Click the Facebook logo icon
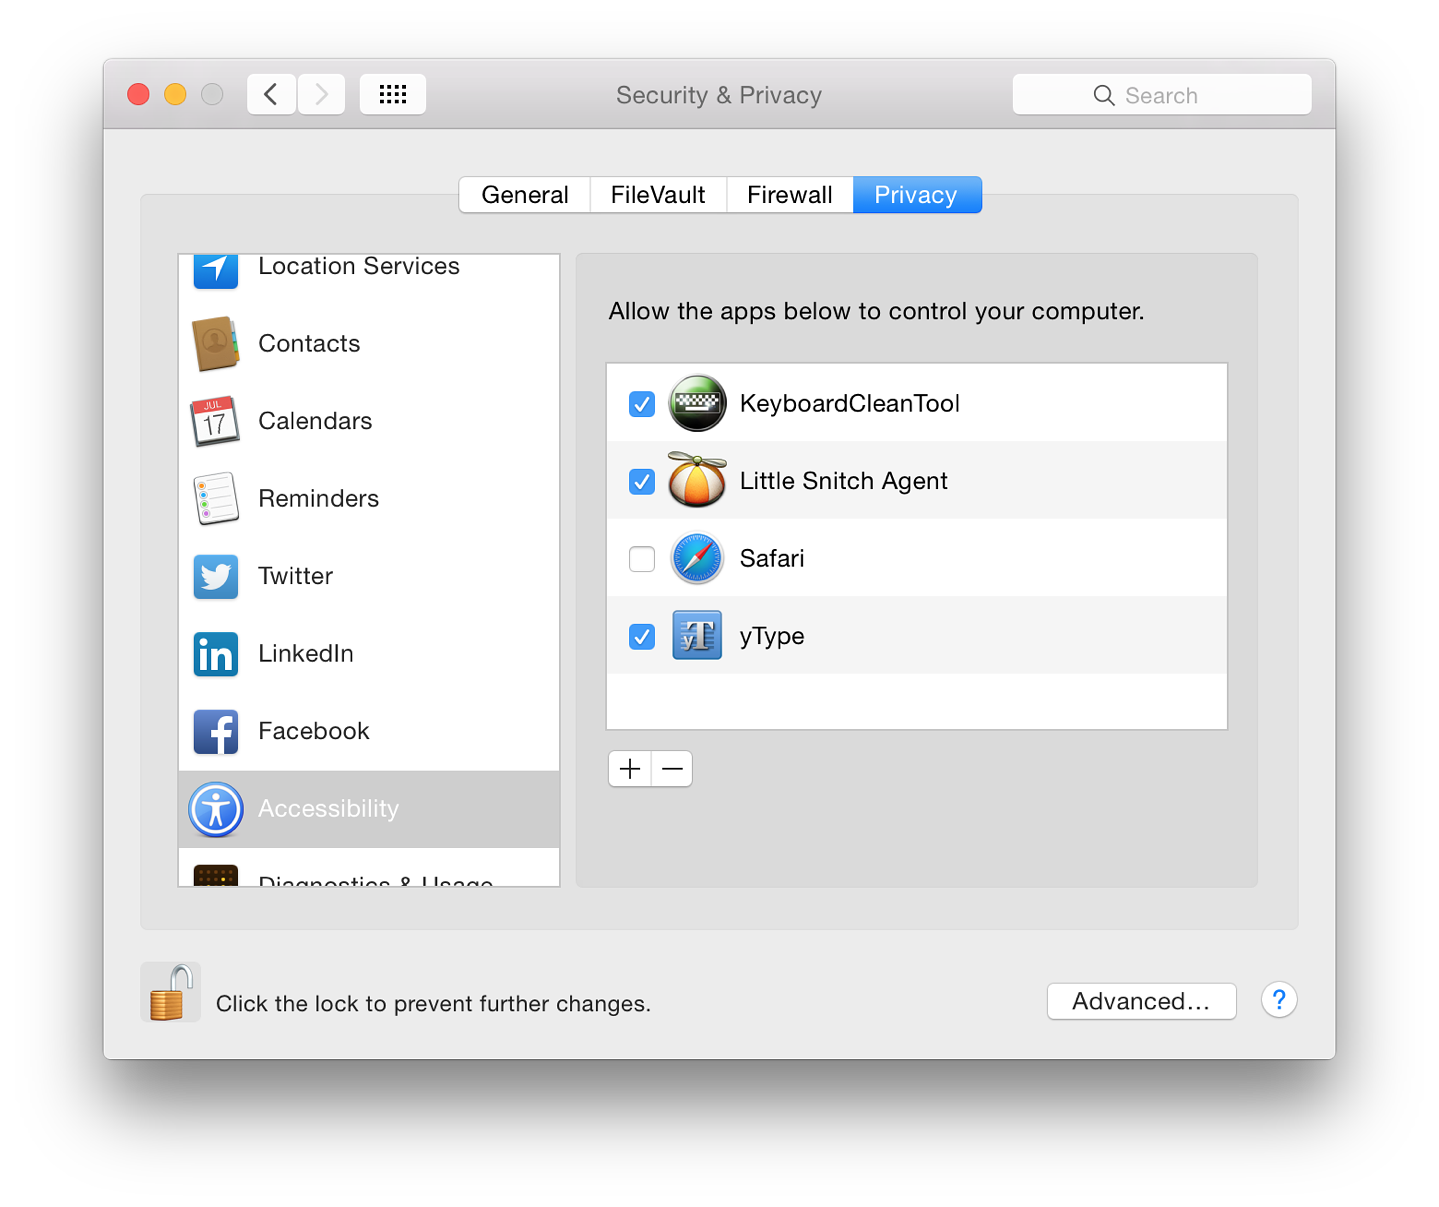 216,731
